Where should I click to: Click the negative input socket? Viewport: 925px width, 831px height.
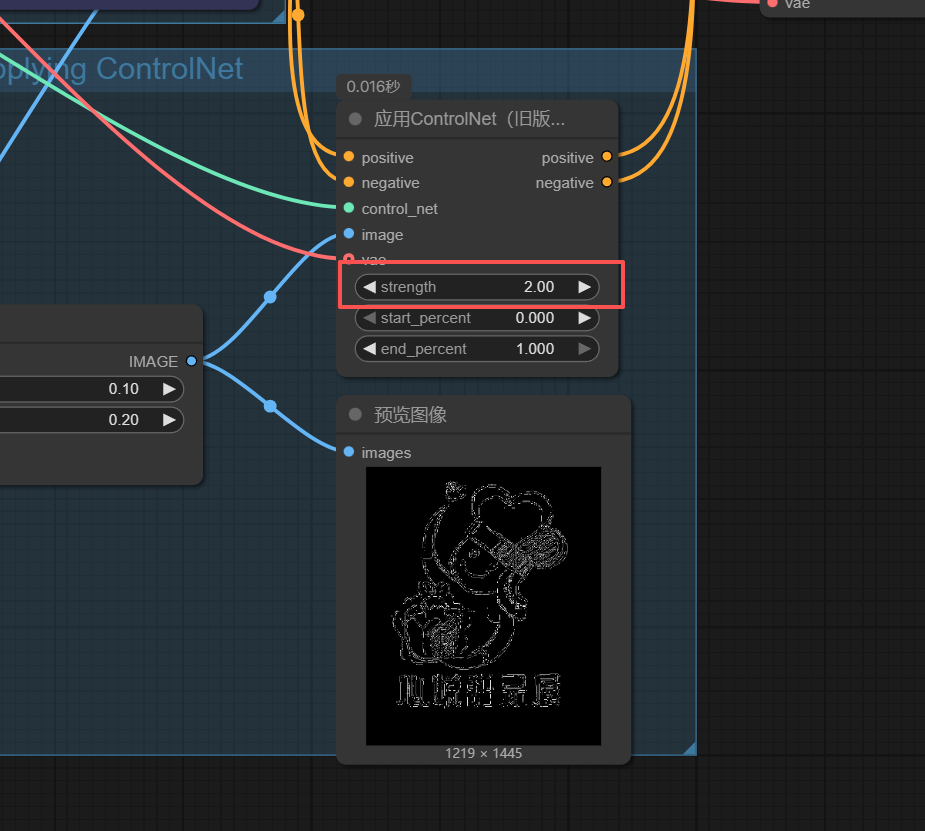349,182
